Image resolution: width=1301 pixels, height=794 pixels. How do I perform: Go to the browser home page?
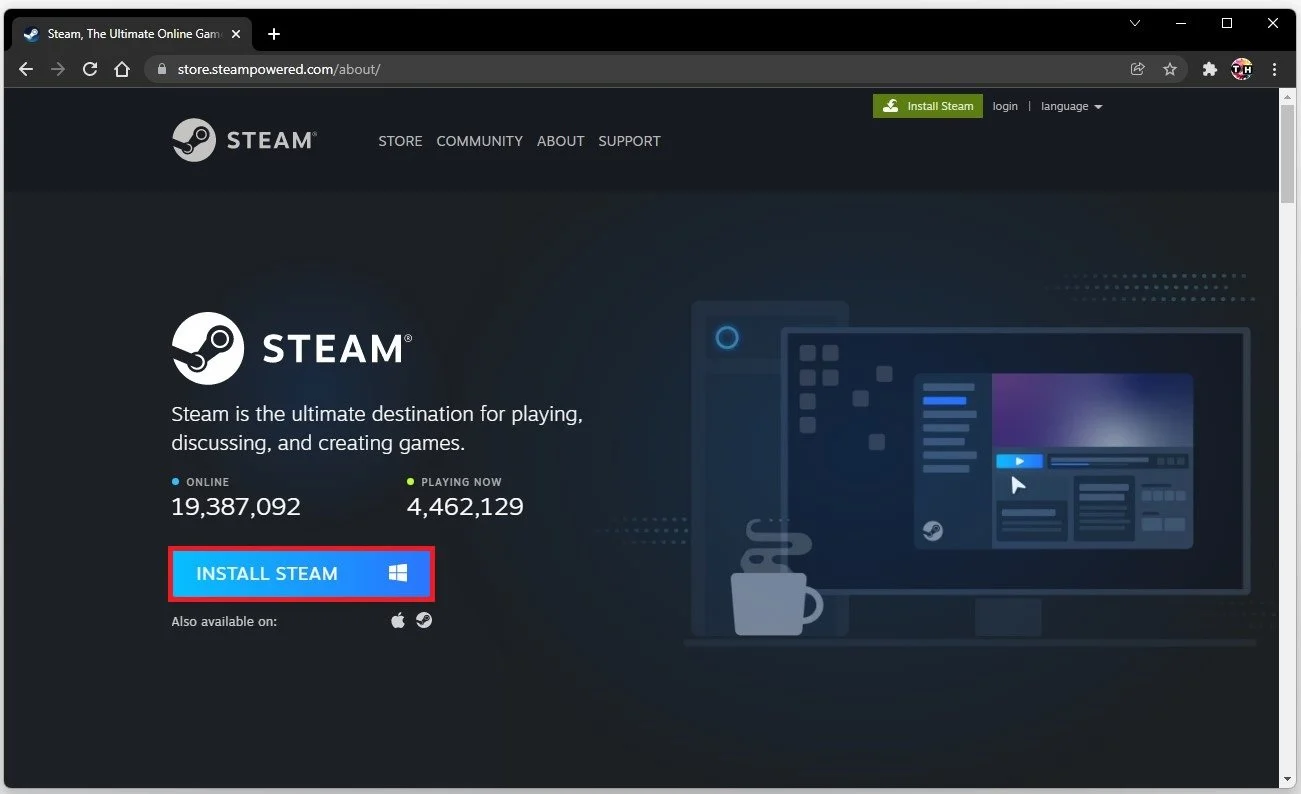click(x=122, y=69)
